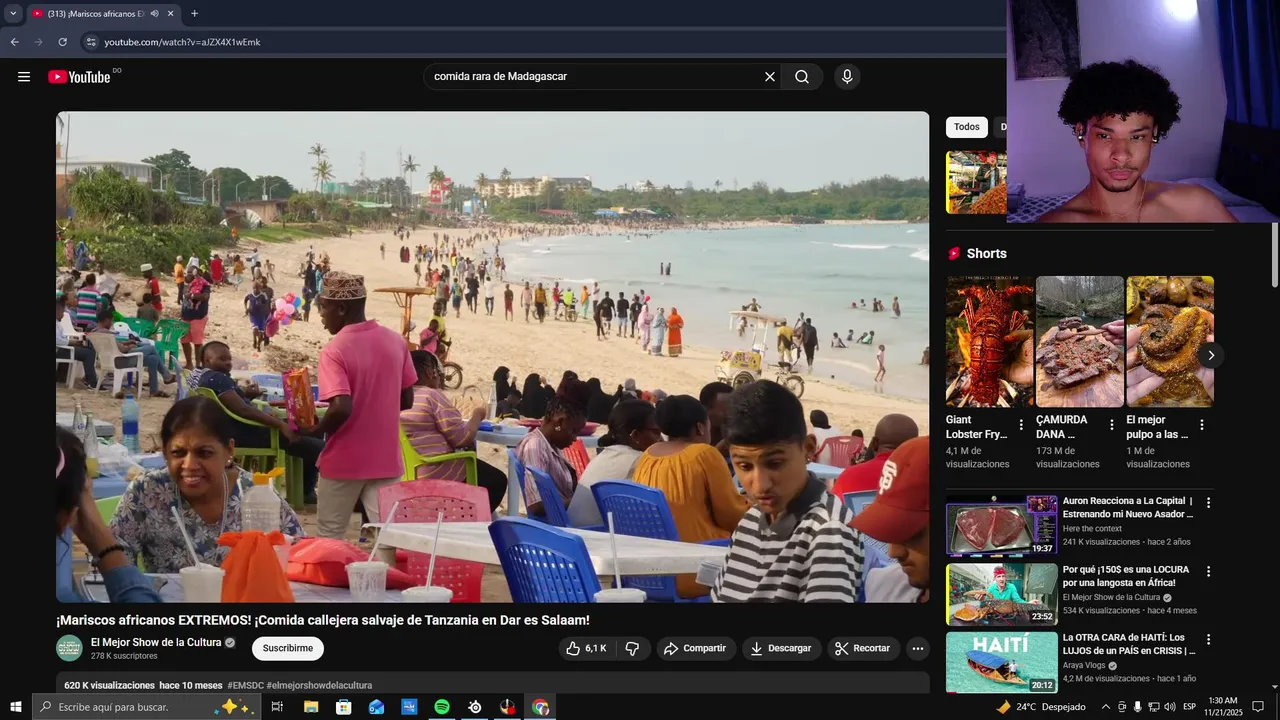This screenshot has height=720, width=1280.
Task: Go back with browser back arrow
Action: coord(14,42)
